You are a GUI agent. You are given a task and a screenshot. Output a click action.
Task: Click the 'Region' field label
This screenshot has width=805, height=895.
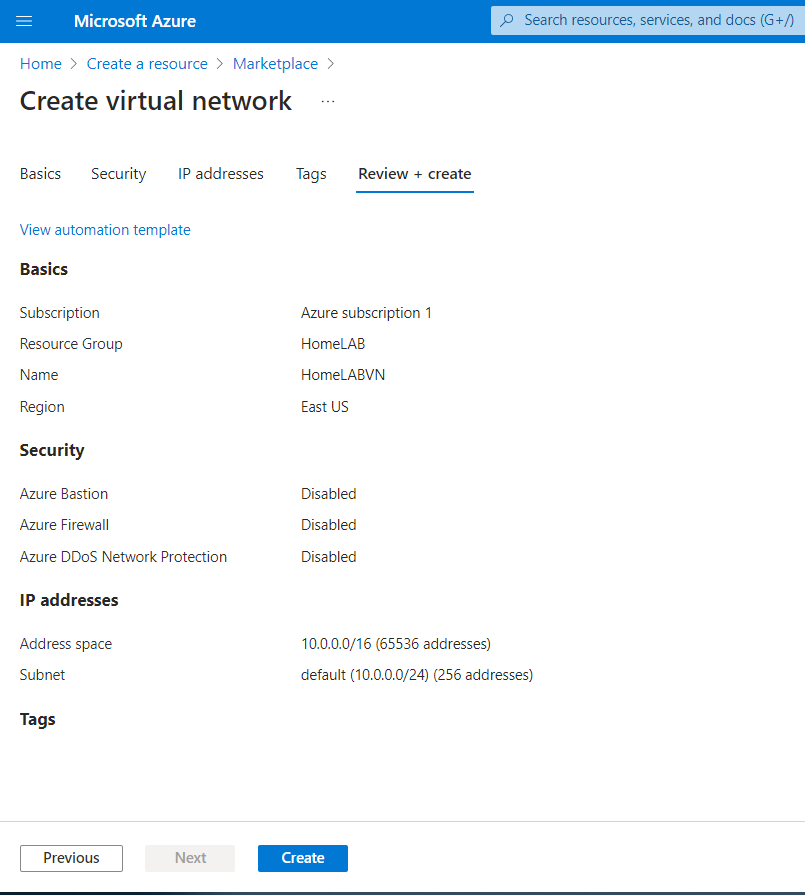pos(42,407)
